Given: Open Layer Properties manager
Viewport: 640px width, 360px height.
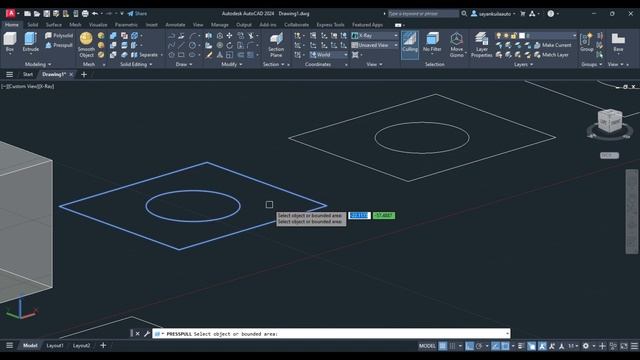Looking at the screenshot, I should 482,44.
